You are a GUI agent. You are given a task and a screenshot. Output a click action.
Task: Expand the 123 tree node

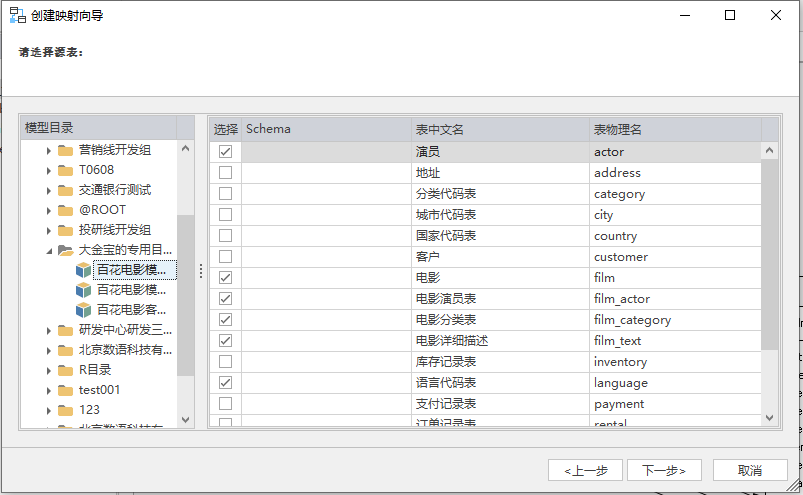(x=49, y=411)
